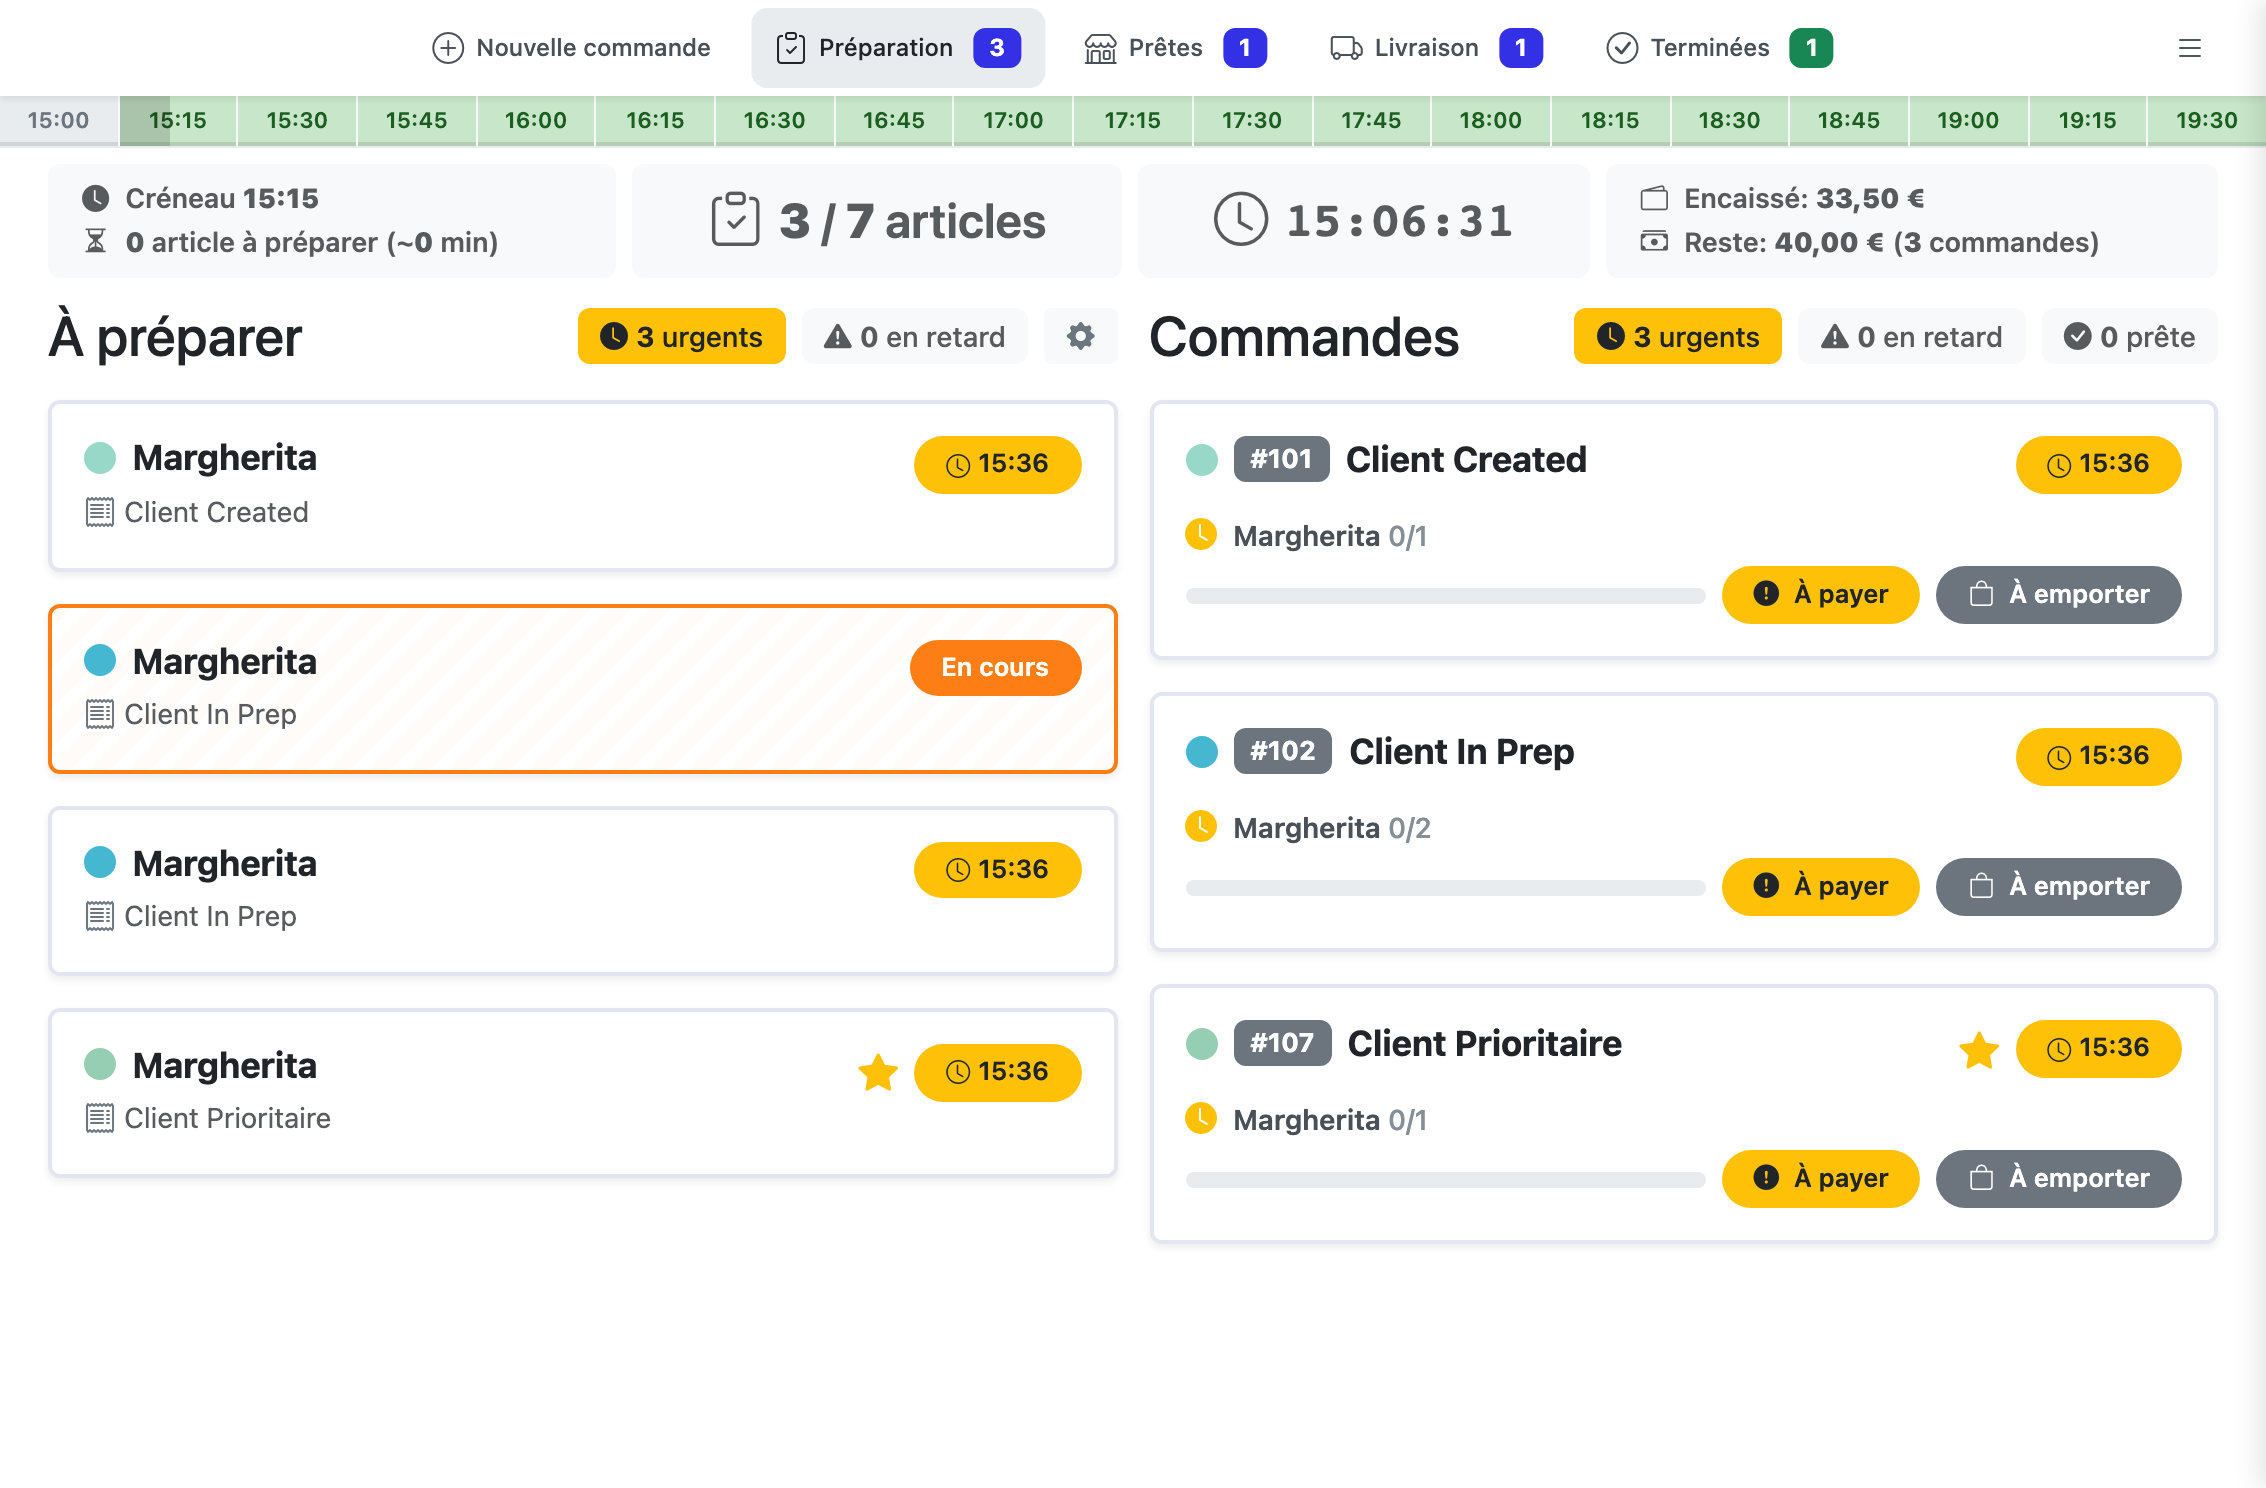Select the 19:30 slot in the timeline
Screen dimensions: 2266x1488
2206,121
